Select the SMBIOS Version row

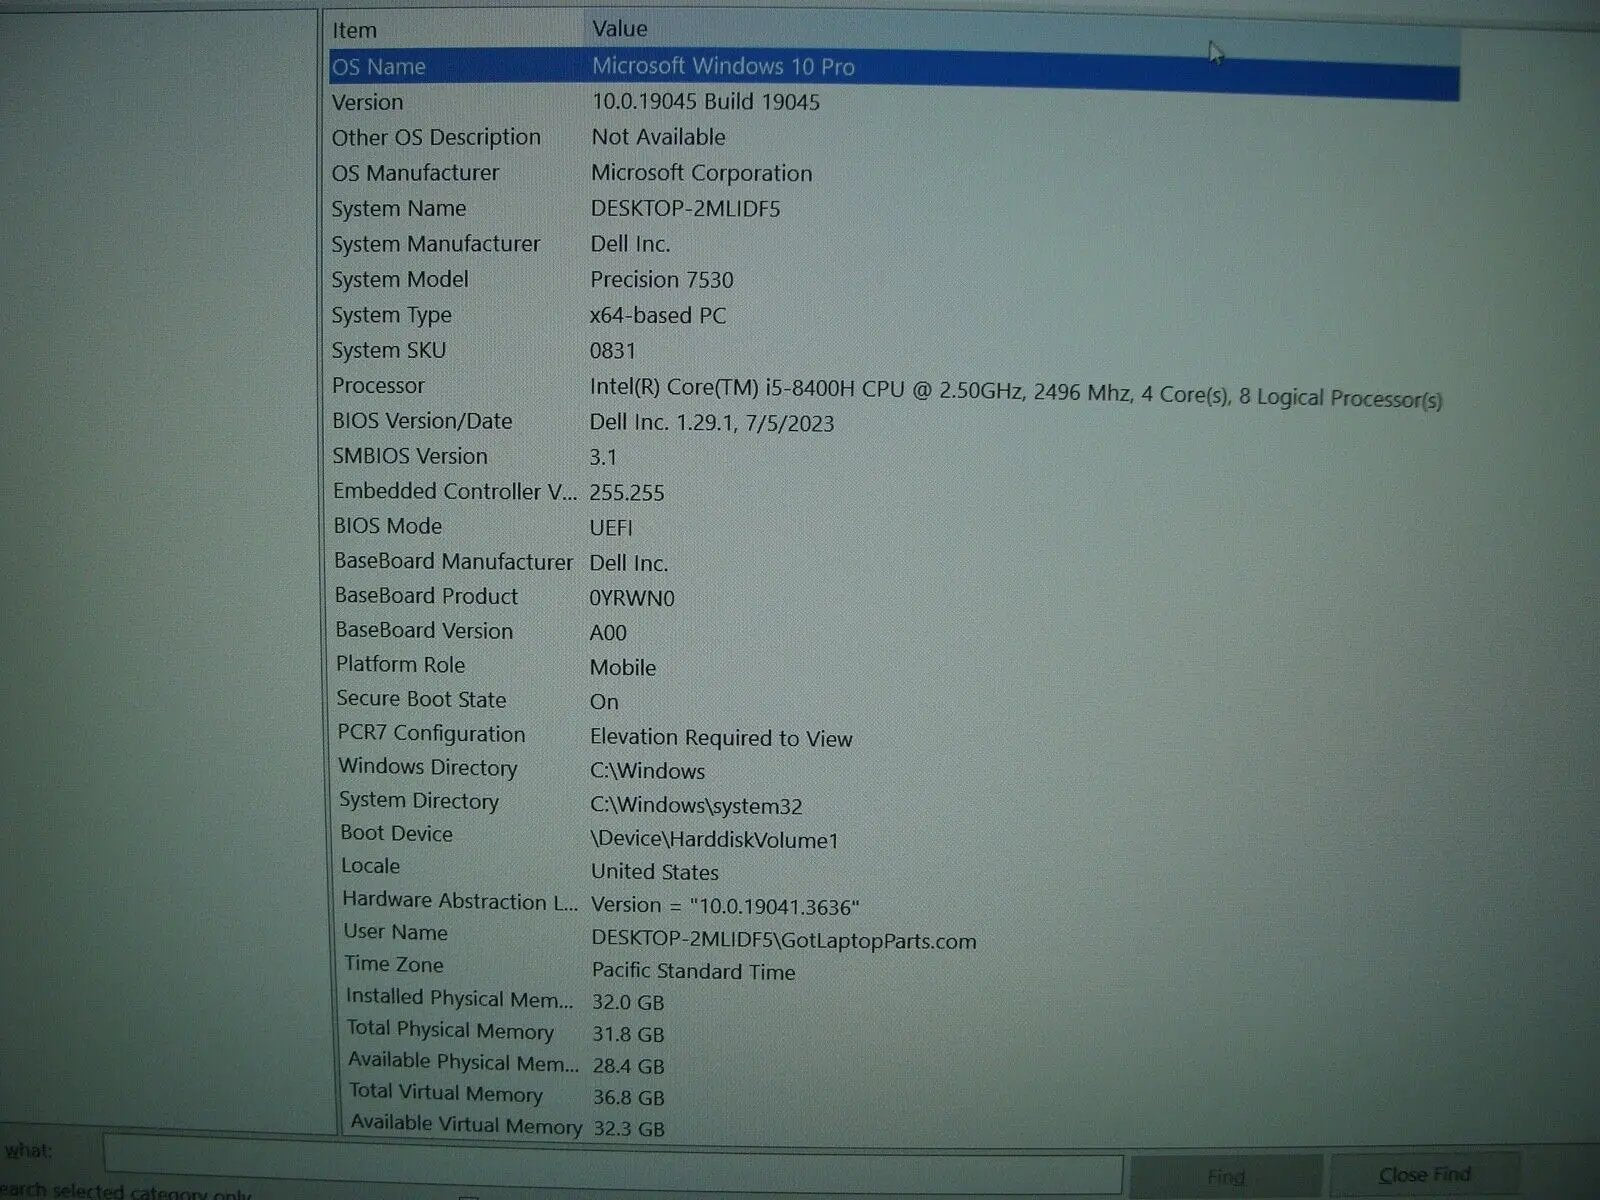pos(894,457)
